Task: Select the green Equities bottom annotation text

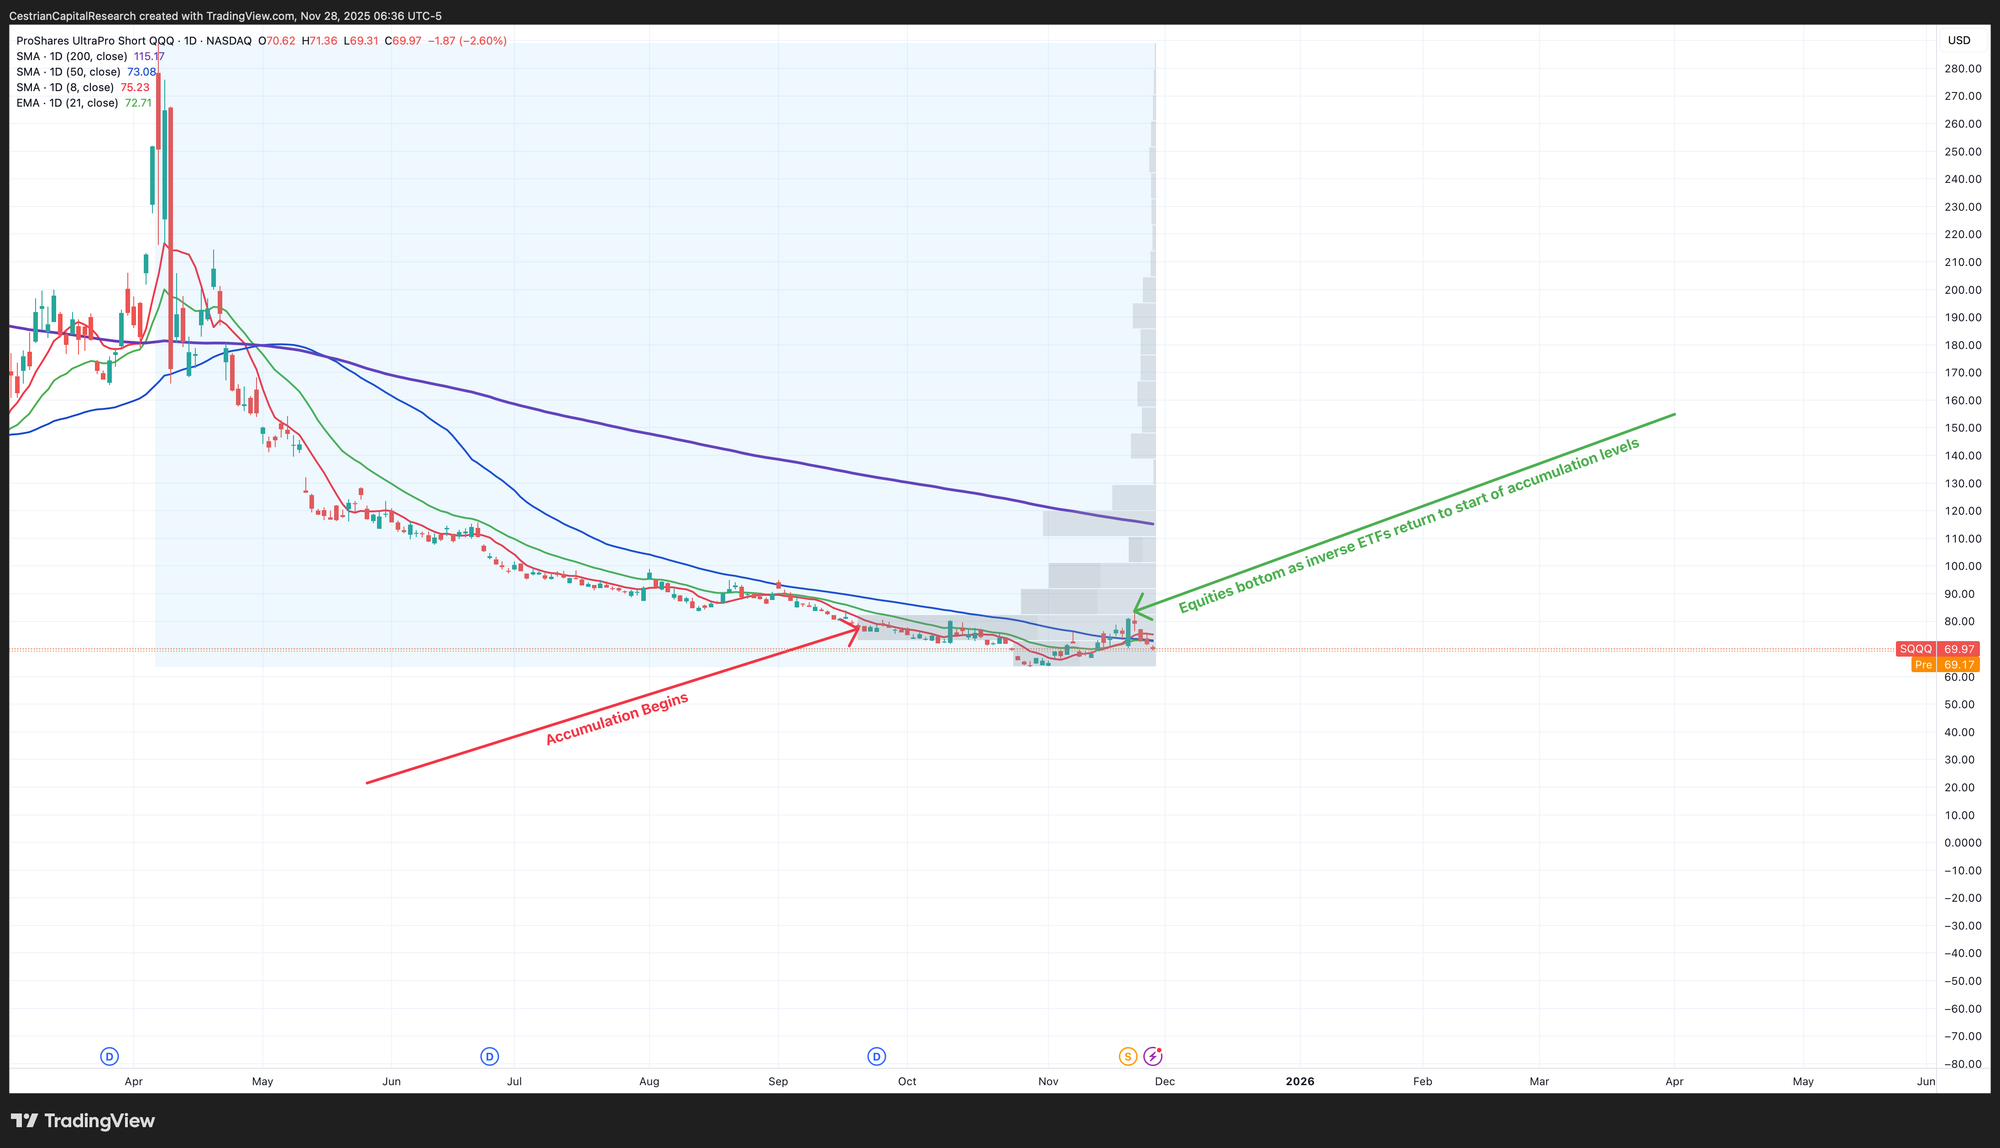Action: click(1409, 525)
